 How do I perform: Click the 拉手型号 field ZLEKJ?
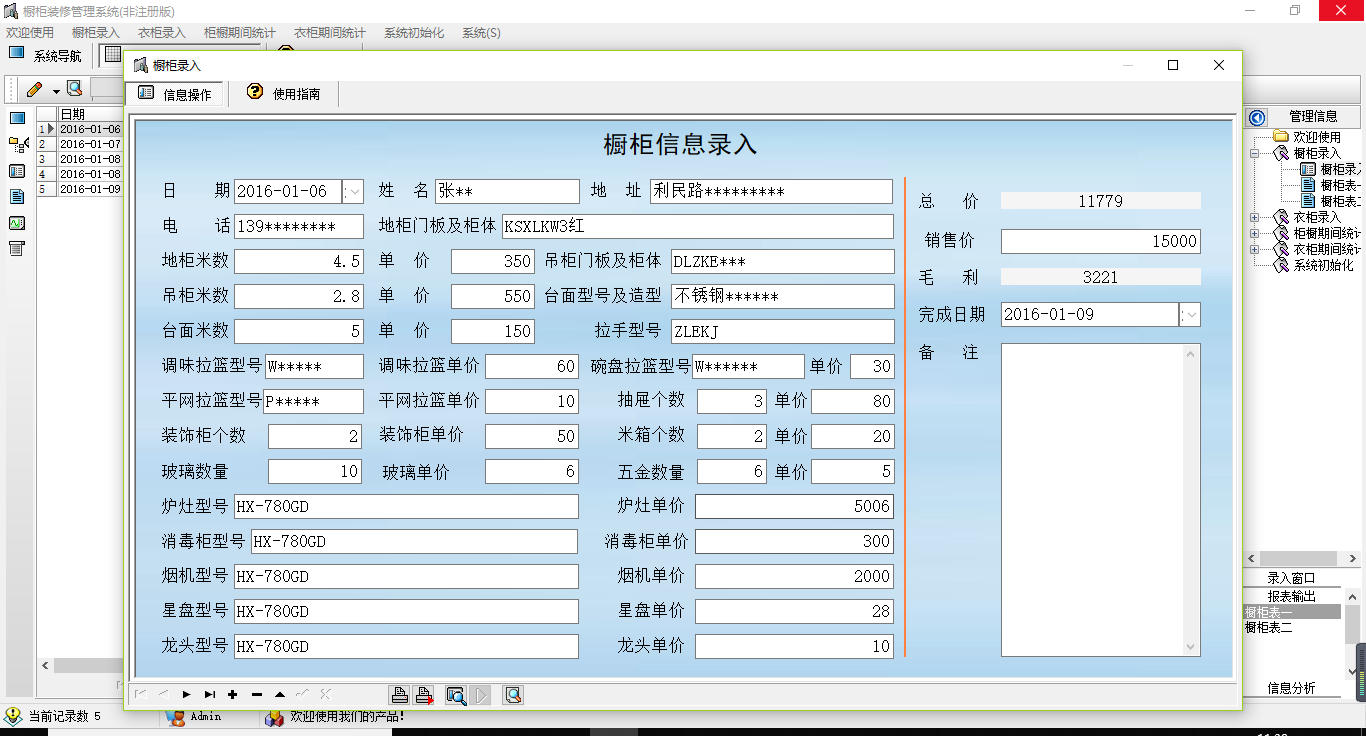point(783,332)
